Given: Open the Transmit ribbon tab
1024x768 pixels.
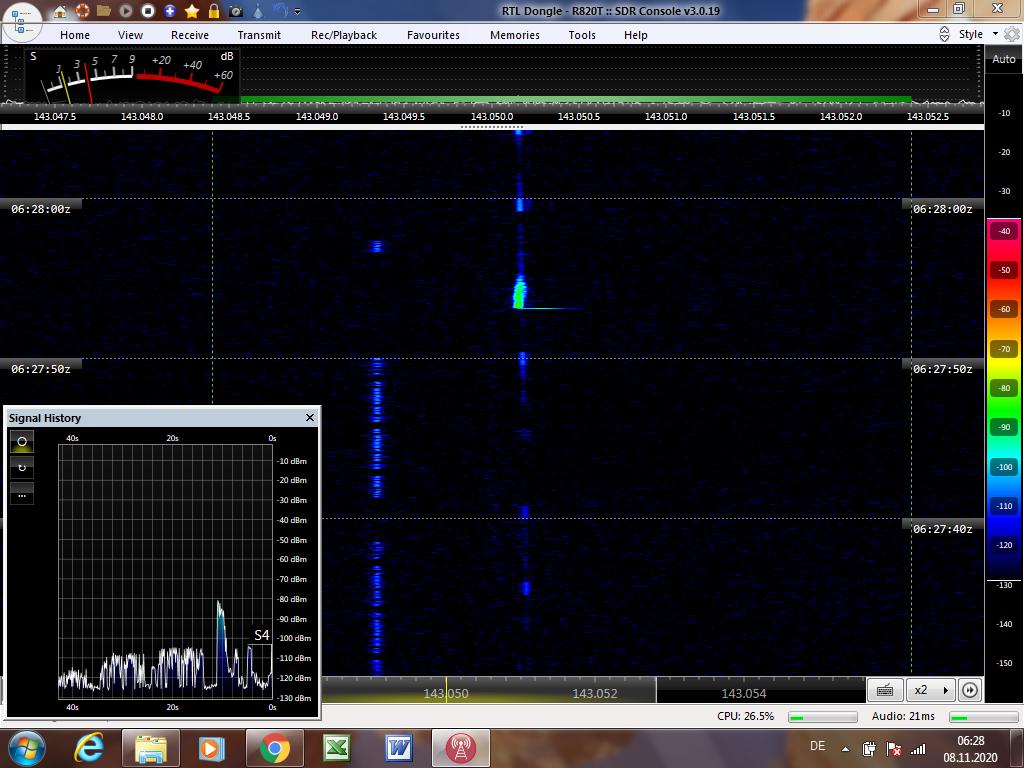Looking at the screenshot, I should [259, 35].
